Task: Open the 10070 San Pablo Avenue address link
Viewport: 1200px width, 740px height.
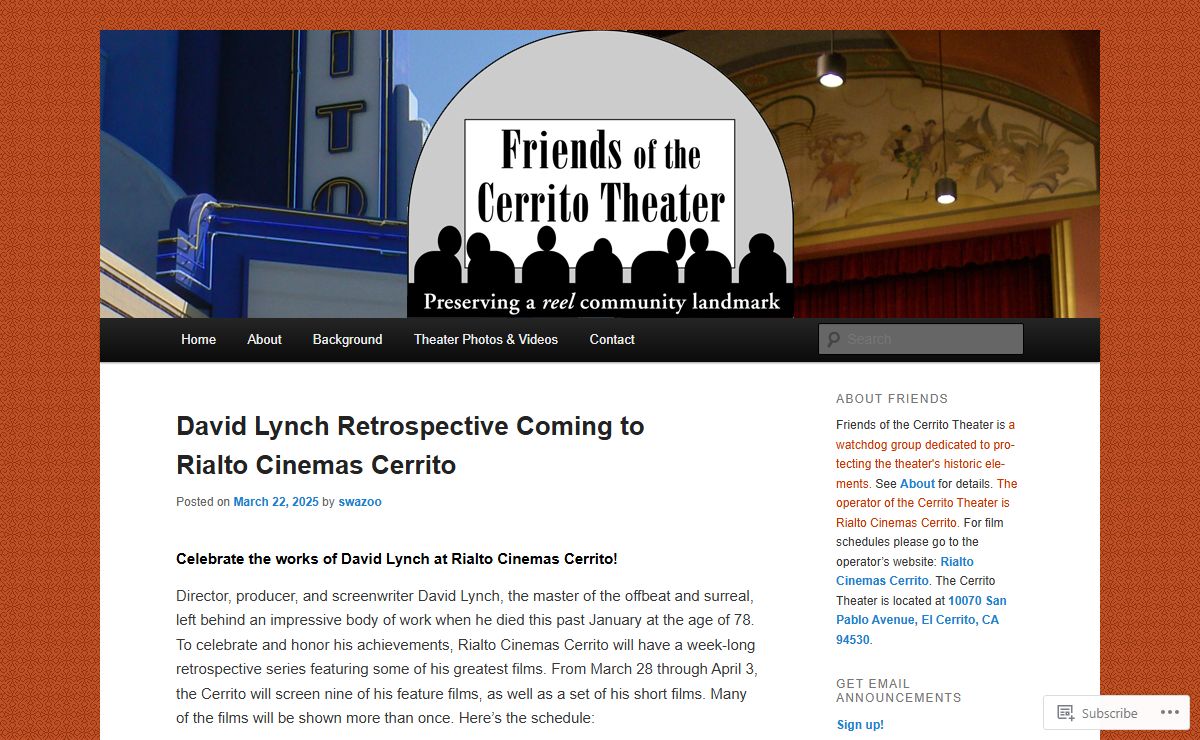Action: point(921,620)
